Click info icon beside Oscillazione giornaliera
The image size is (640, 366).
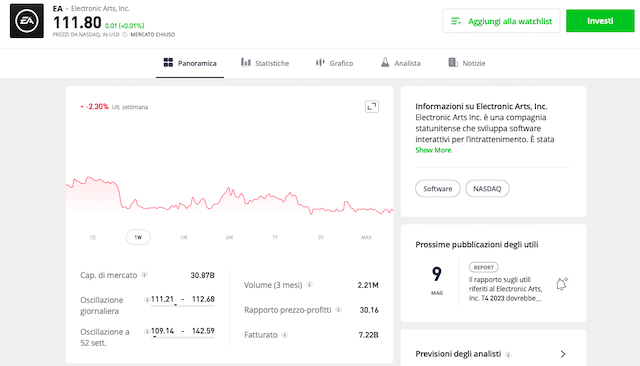(147, 299)
